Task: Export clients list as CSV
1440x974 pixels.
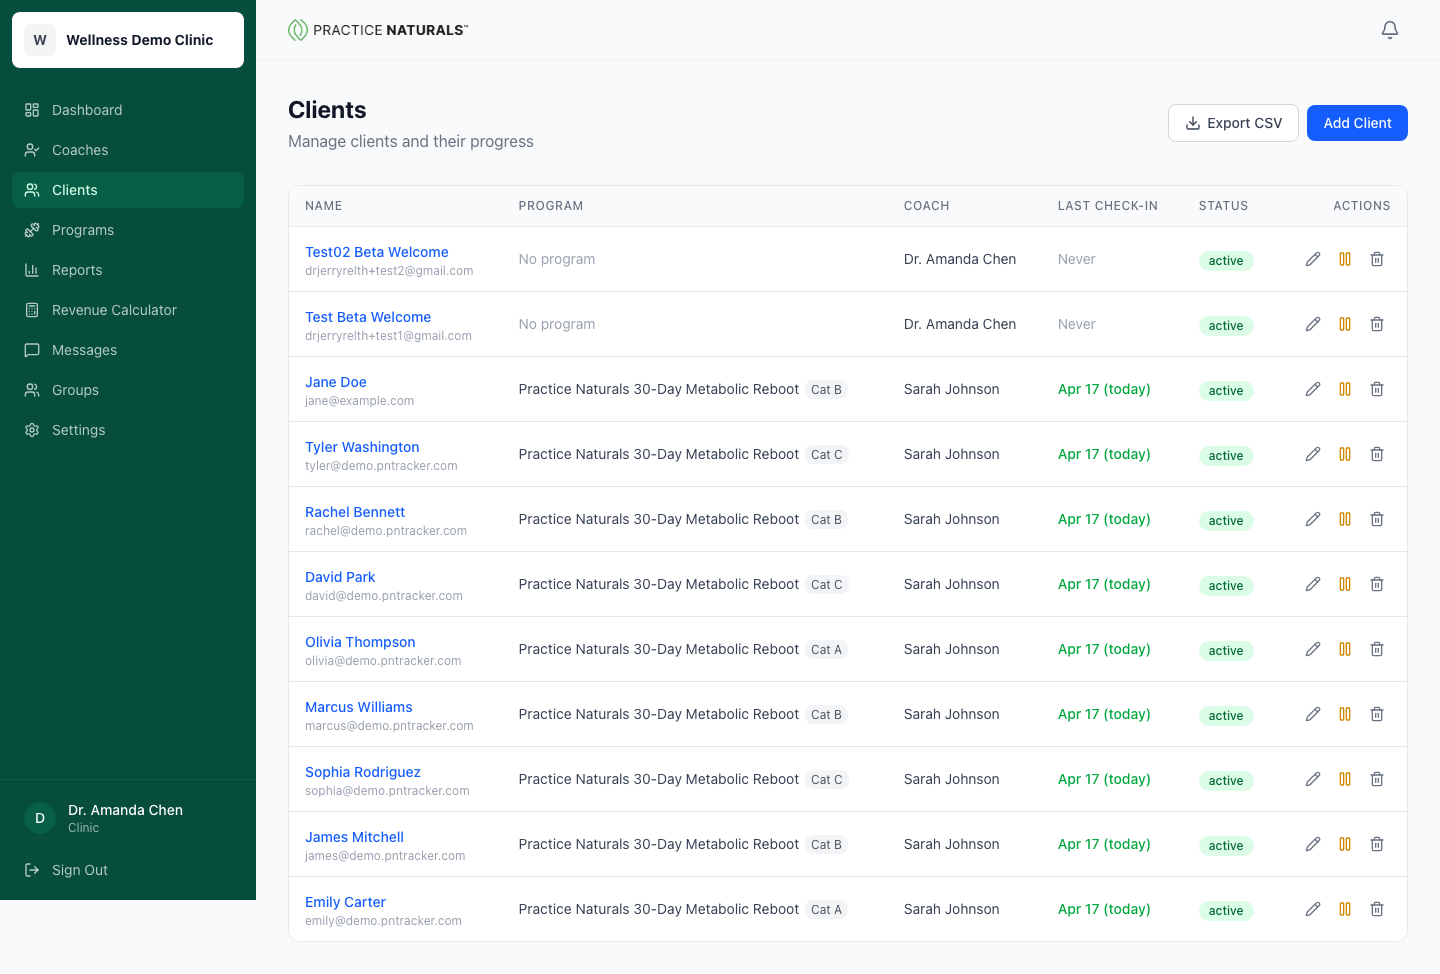Action: [1233, 122]
